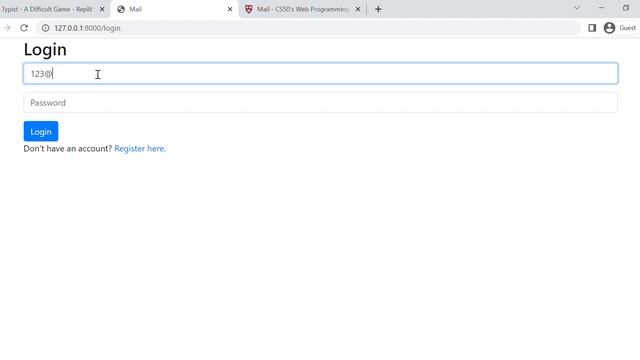640x360 pixels.
Task: View site information icon in address bar
Action: click(45, 28)
